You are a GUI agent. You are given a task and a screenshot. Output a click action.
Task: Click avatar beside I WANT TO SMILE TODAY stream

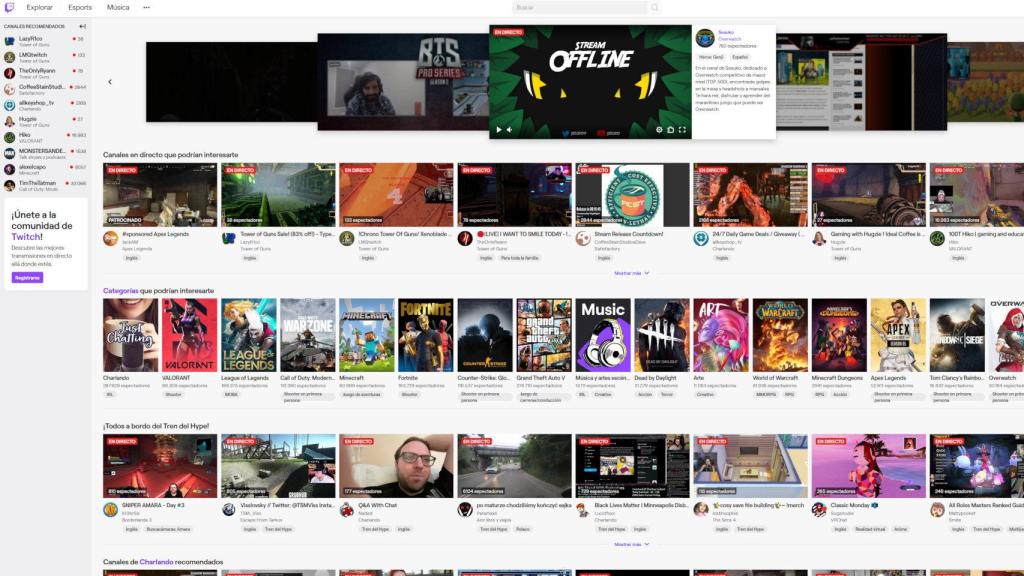click(x=465, y=239)
